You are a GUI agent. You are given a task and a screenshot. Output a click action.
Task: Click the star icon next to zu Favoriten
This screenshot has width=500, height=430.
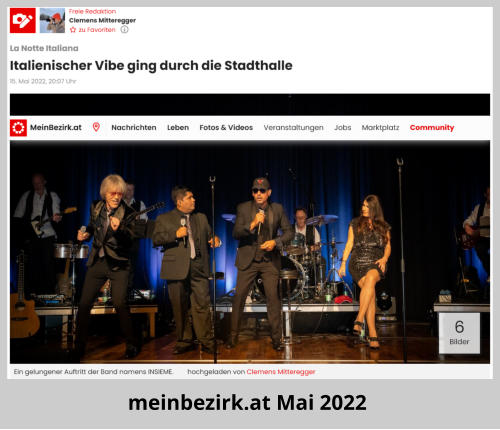73,30
